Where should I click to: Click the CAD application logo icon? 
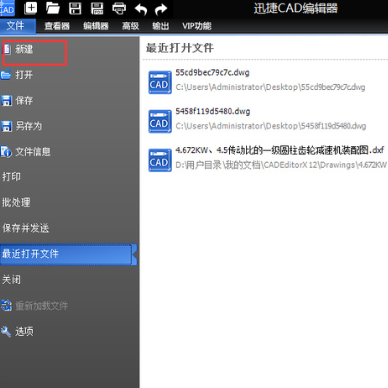pyautogui.click(x=7, y=8)
